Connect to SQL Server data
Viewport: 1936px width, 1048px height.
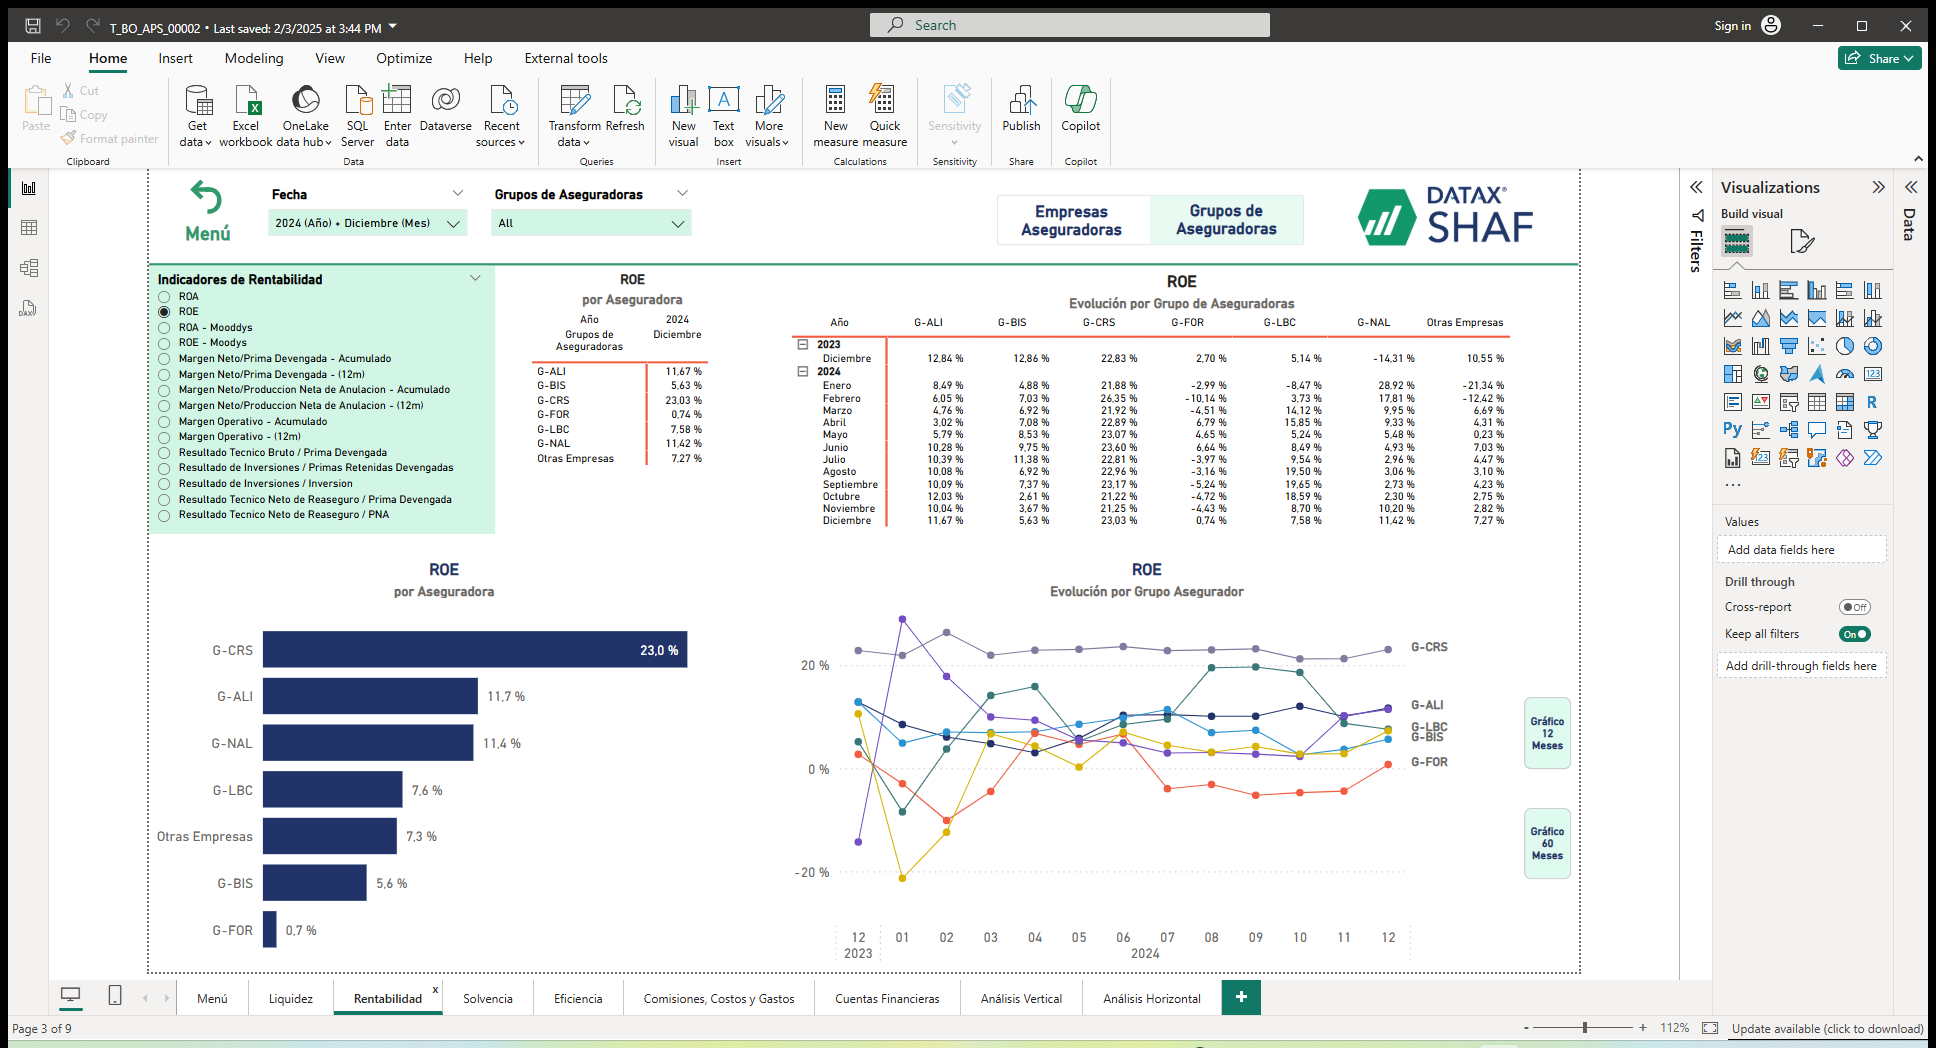[357, 112]
